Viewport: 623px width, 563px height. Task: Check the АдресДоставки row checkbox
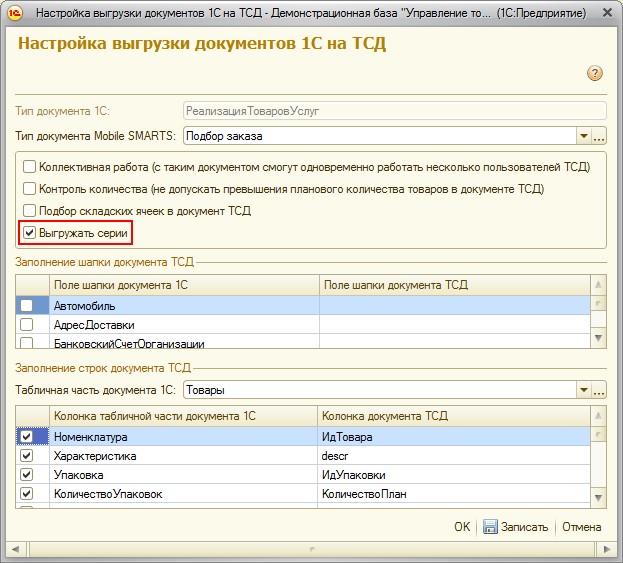pos(27,325)
